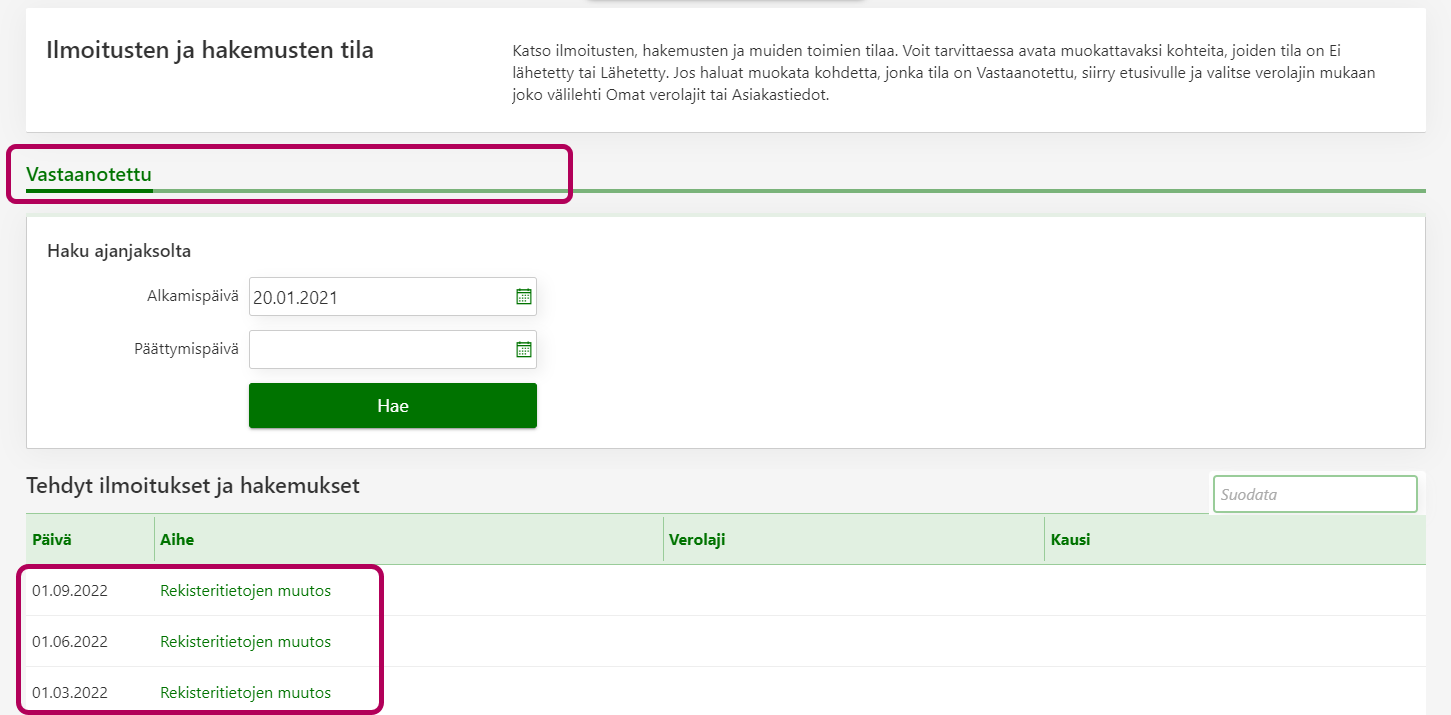This screenshot has width=1451, height=715.
Task: Click the Verolaji column header
Action: (696, 540)
